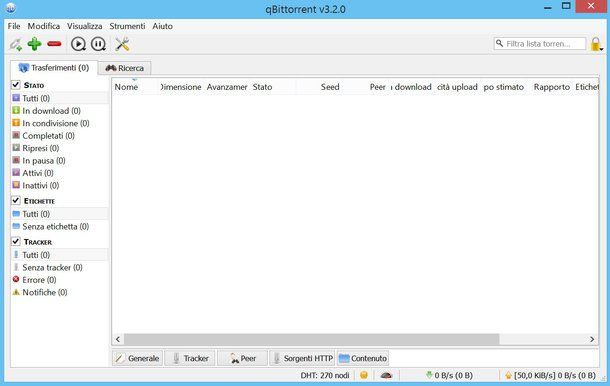Open the Aiuto menu
This screenshot has width=610, height=386.
point(162,26)
